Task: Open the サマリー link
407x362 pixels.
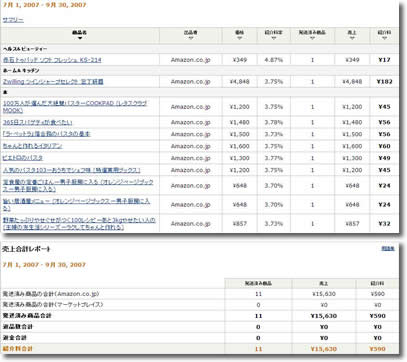Action: 13,20
